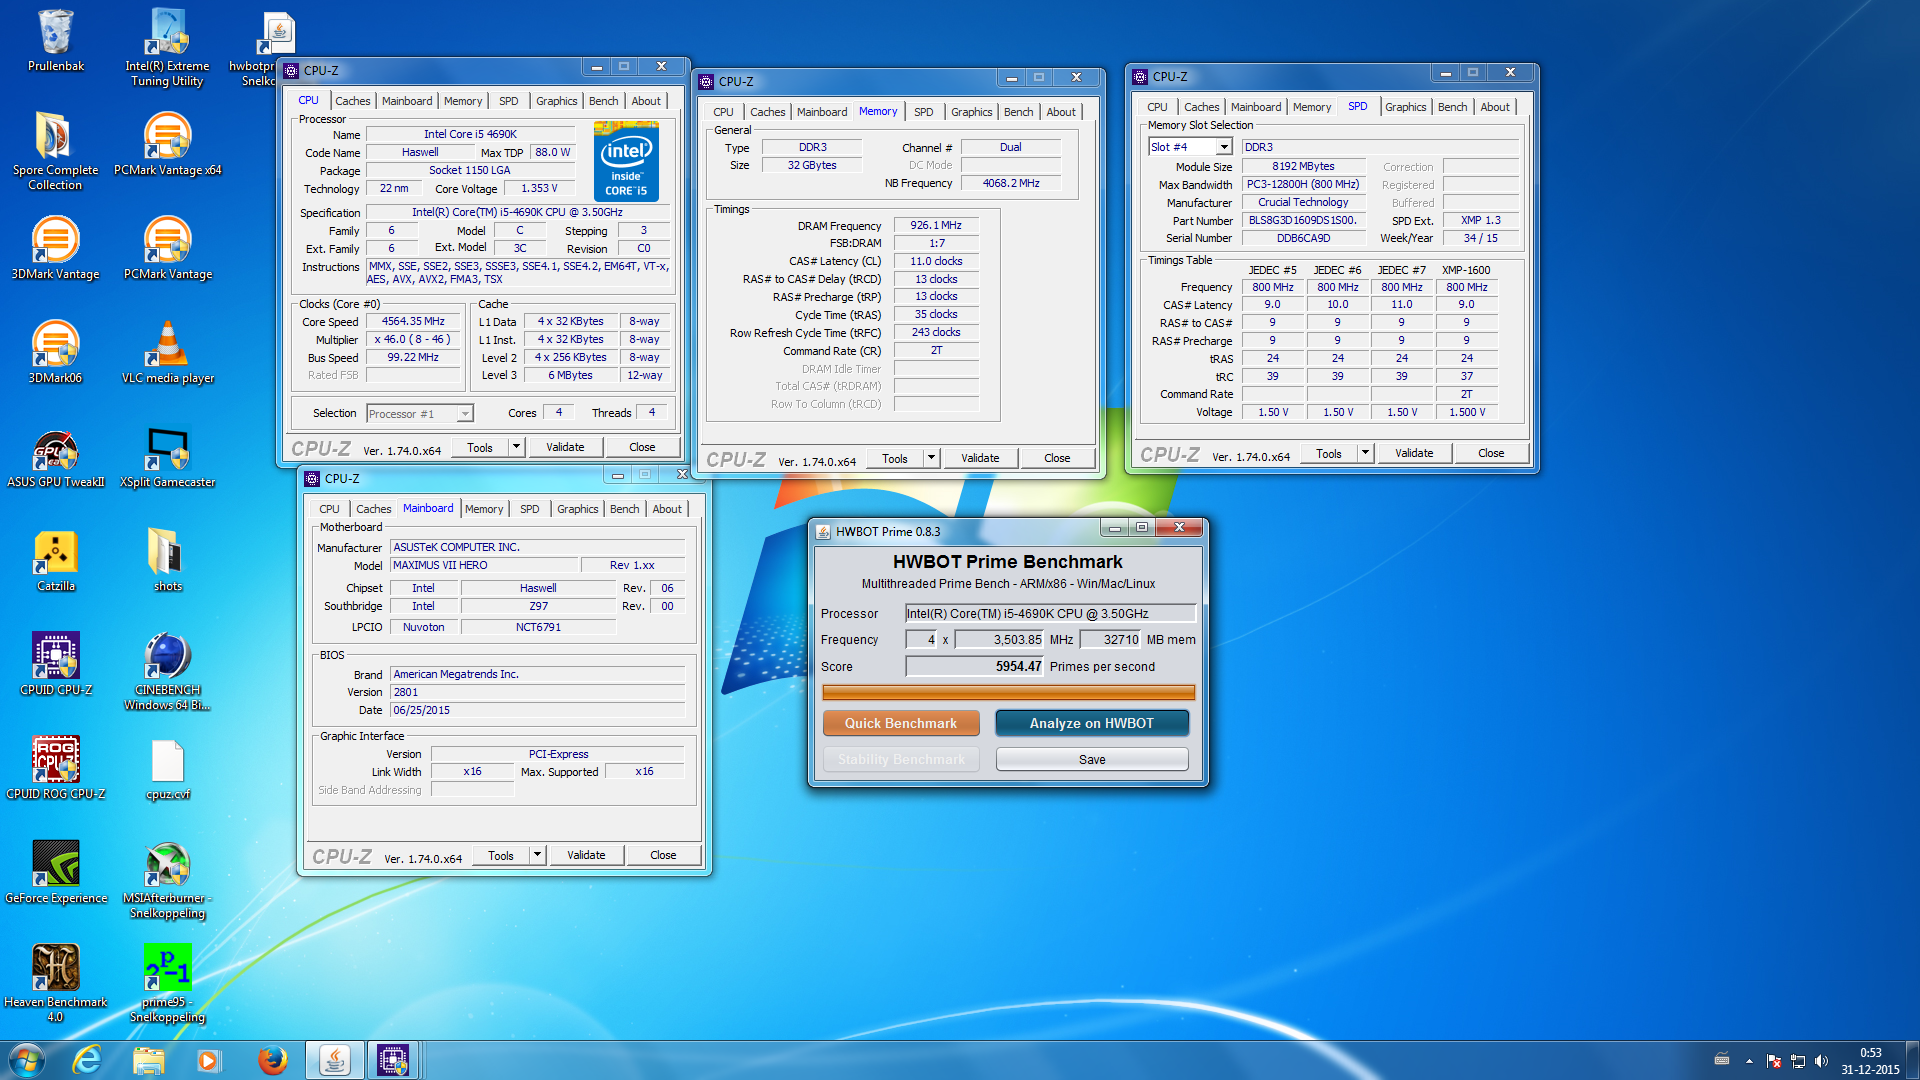The width and height of the screenshot is (1920, 1080).
Task: Click the orange HWBOT progress bar
Action: [1008, 692]
